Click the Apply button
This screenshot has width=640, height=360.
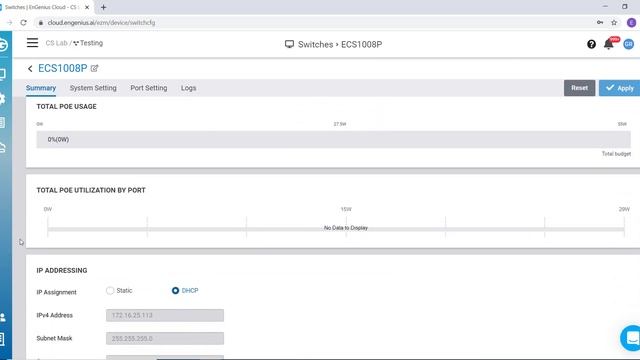point(619,88)
